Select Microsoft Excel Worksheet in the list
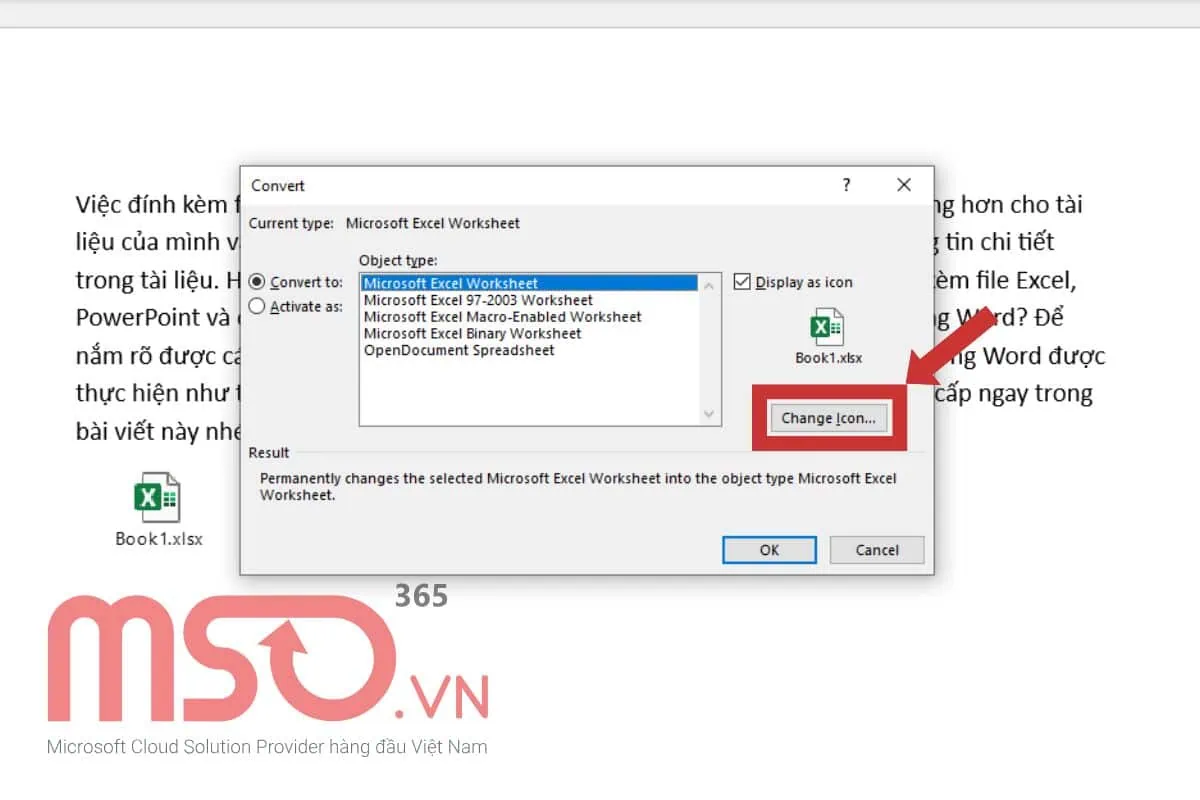The height and width of the screenshot is (800, 1200). coord(450,283)
